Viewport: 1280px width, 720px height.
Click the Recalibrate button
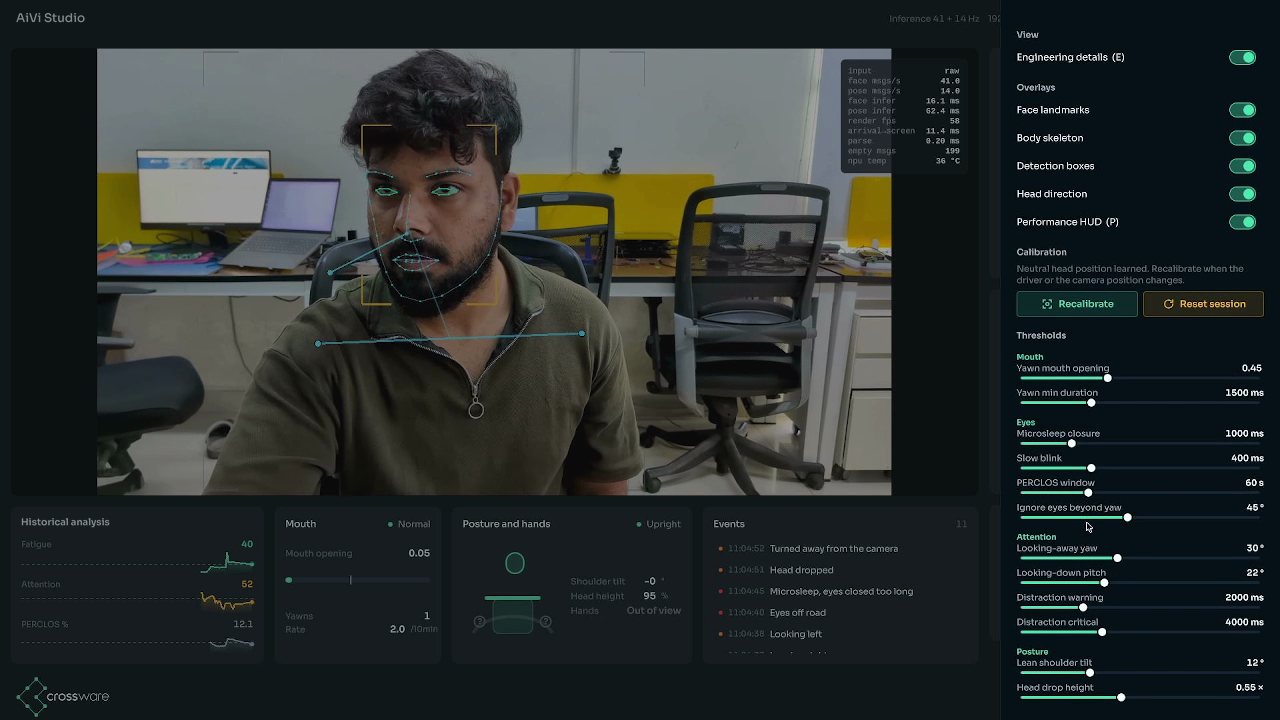[1077, 304]
